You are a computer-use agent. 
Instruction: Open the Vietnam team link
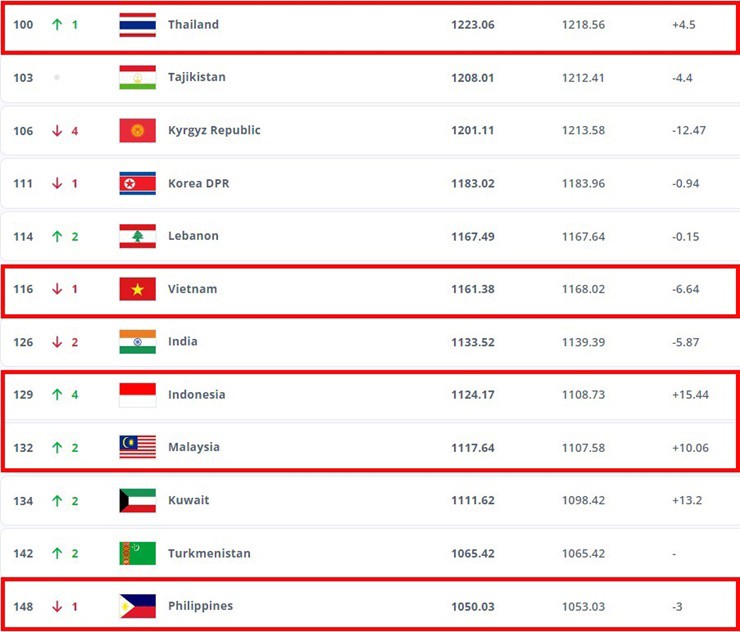click(x=192, y=290)
